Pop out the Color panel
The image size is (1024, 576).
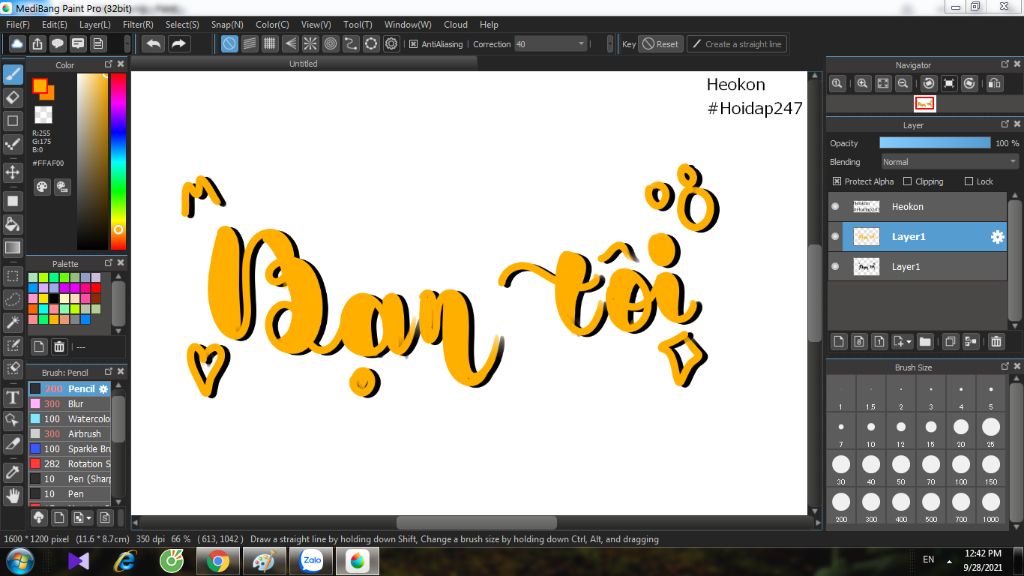(108, 64)
